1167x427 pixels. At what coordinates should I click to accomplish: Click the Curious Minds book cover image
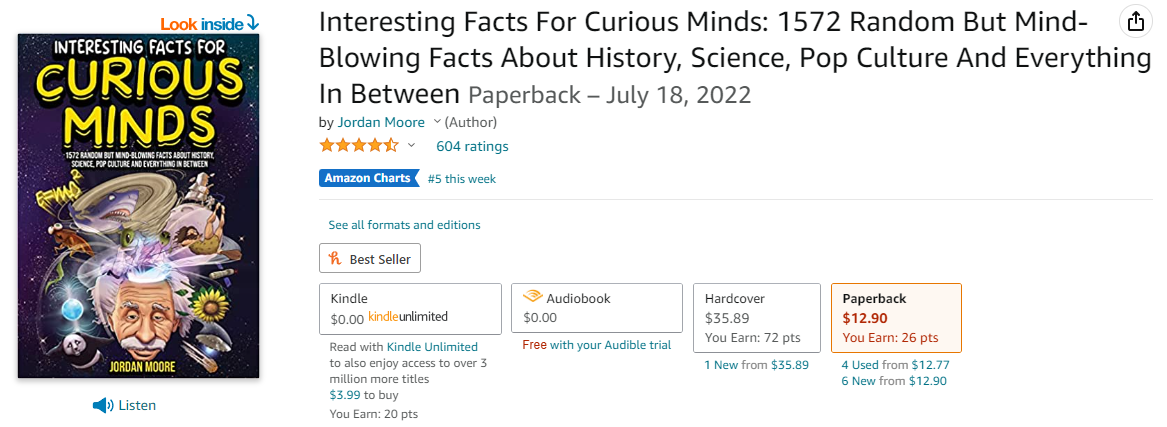pos(138,205)
